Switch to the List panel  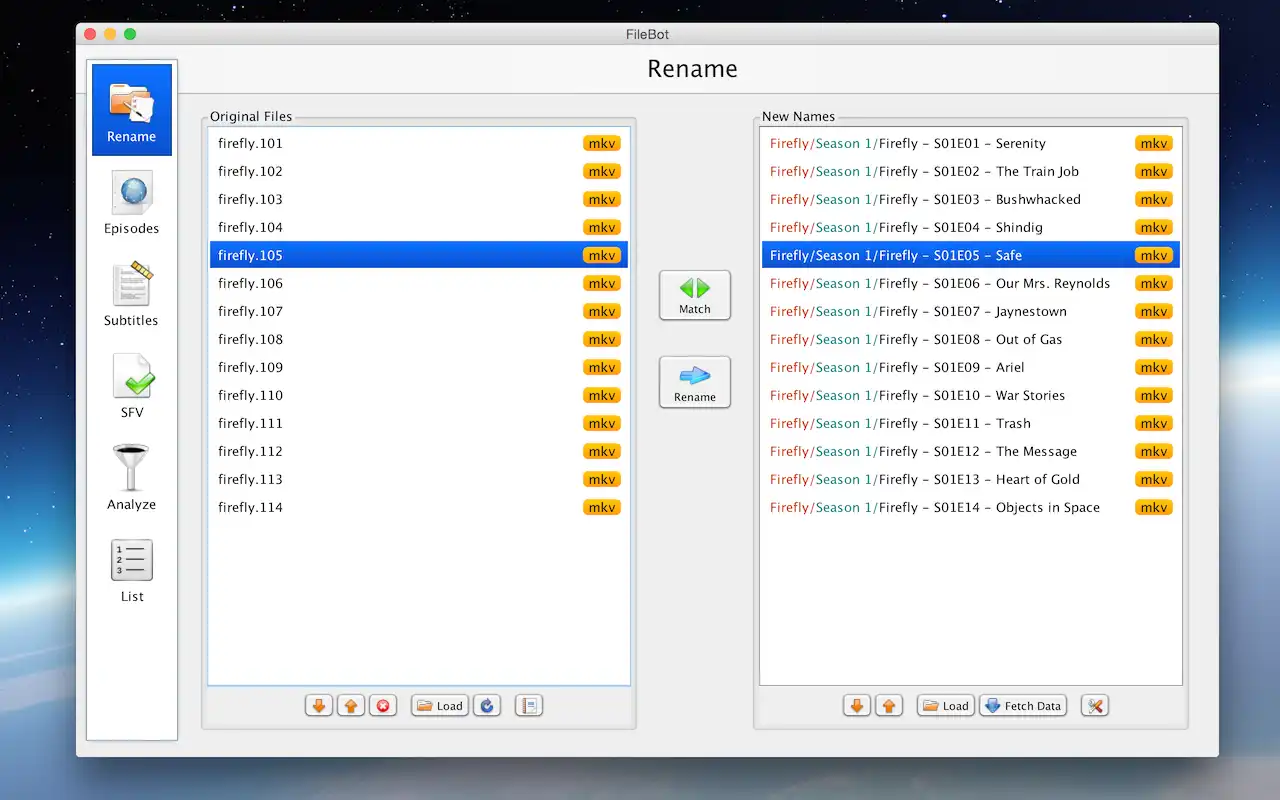tap(132, 571)
